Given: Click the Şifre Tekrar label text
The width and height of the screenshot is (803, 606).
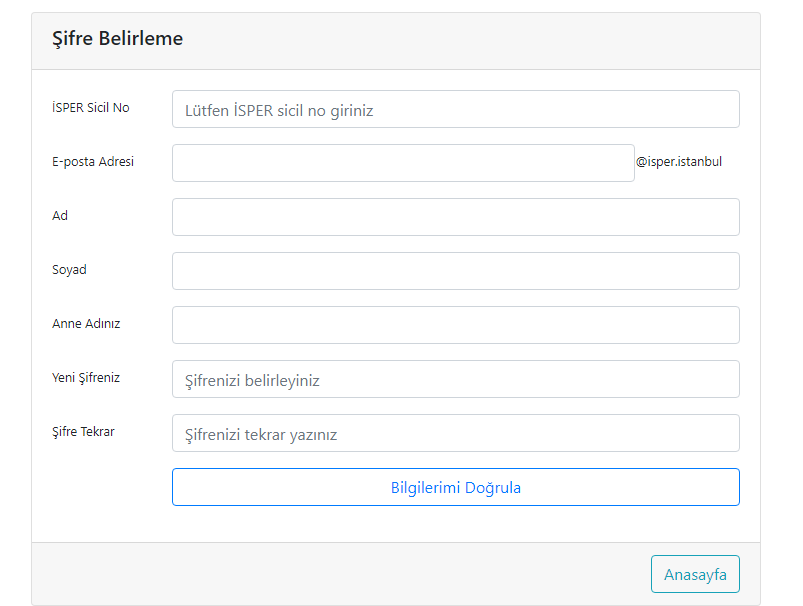Looking at the screenshot, I should tap(80, 431).
